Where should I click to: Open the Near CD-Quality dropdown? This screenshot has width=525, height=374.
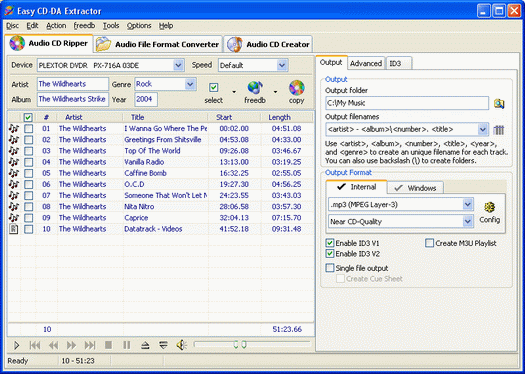[467, 221]
